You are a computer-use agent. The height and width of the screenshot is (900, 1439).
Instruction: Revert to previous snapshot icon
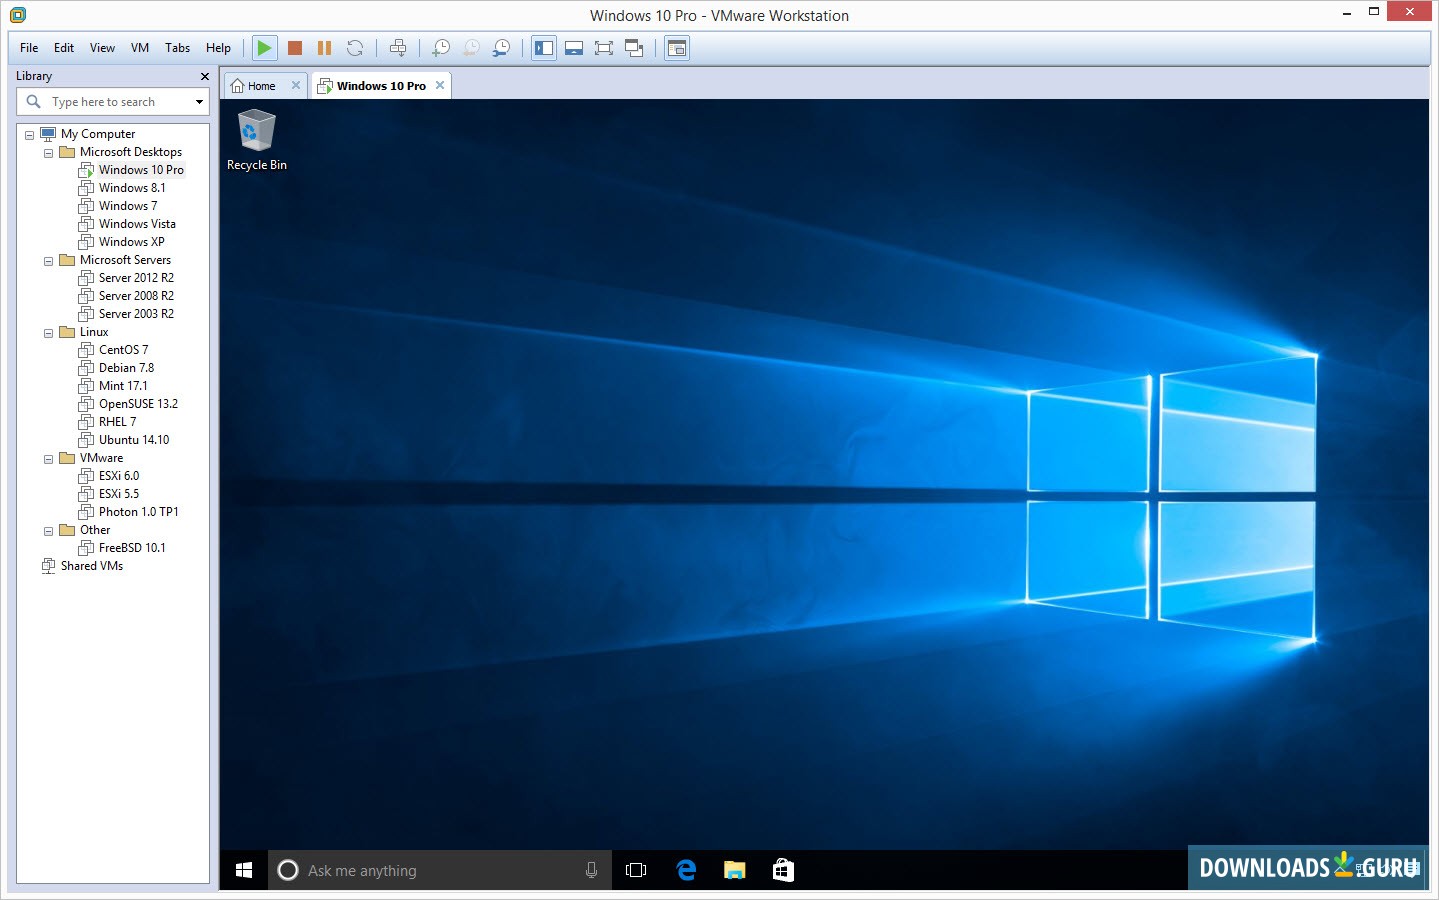(471, 48)
